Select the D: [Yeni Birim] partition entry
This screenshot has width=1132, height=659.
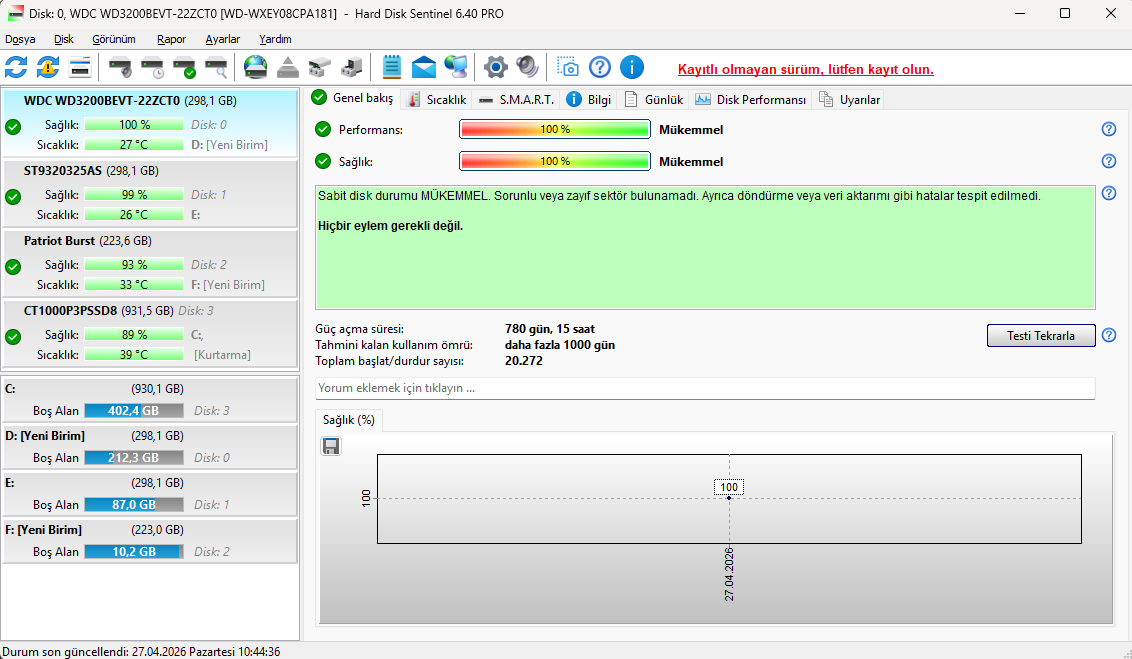coord(150,446)
